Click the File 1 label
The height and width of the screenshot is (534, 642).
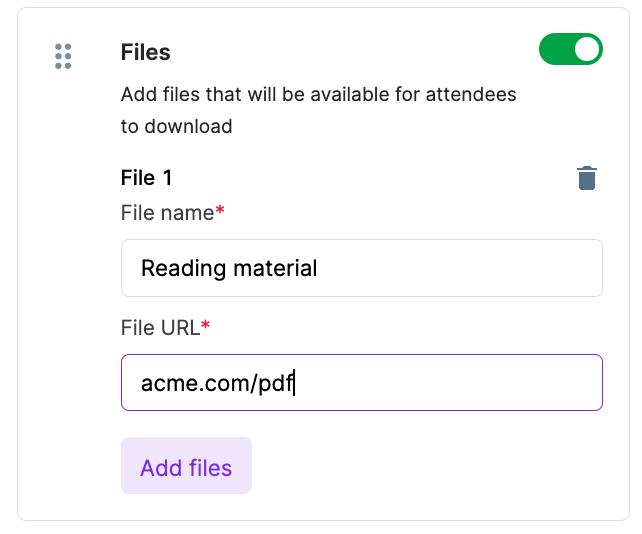click(147, 178)
